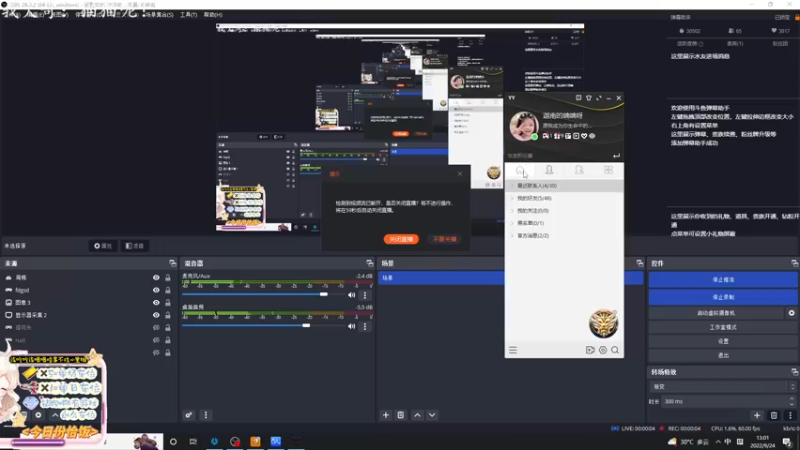Move the scene up with arrow
The height and width of the screenshot is (450, 800).
(x=417, y=415)
